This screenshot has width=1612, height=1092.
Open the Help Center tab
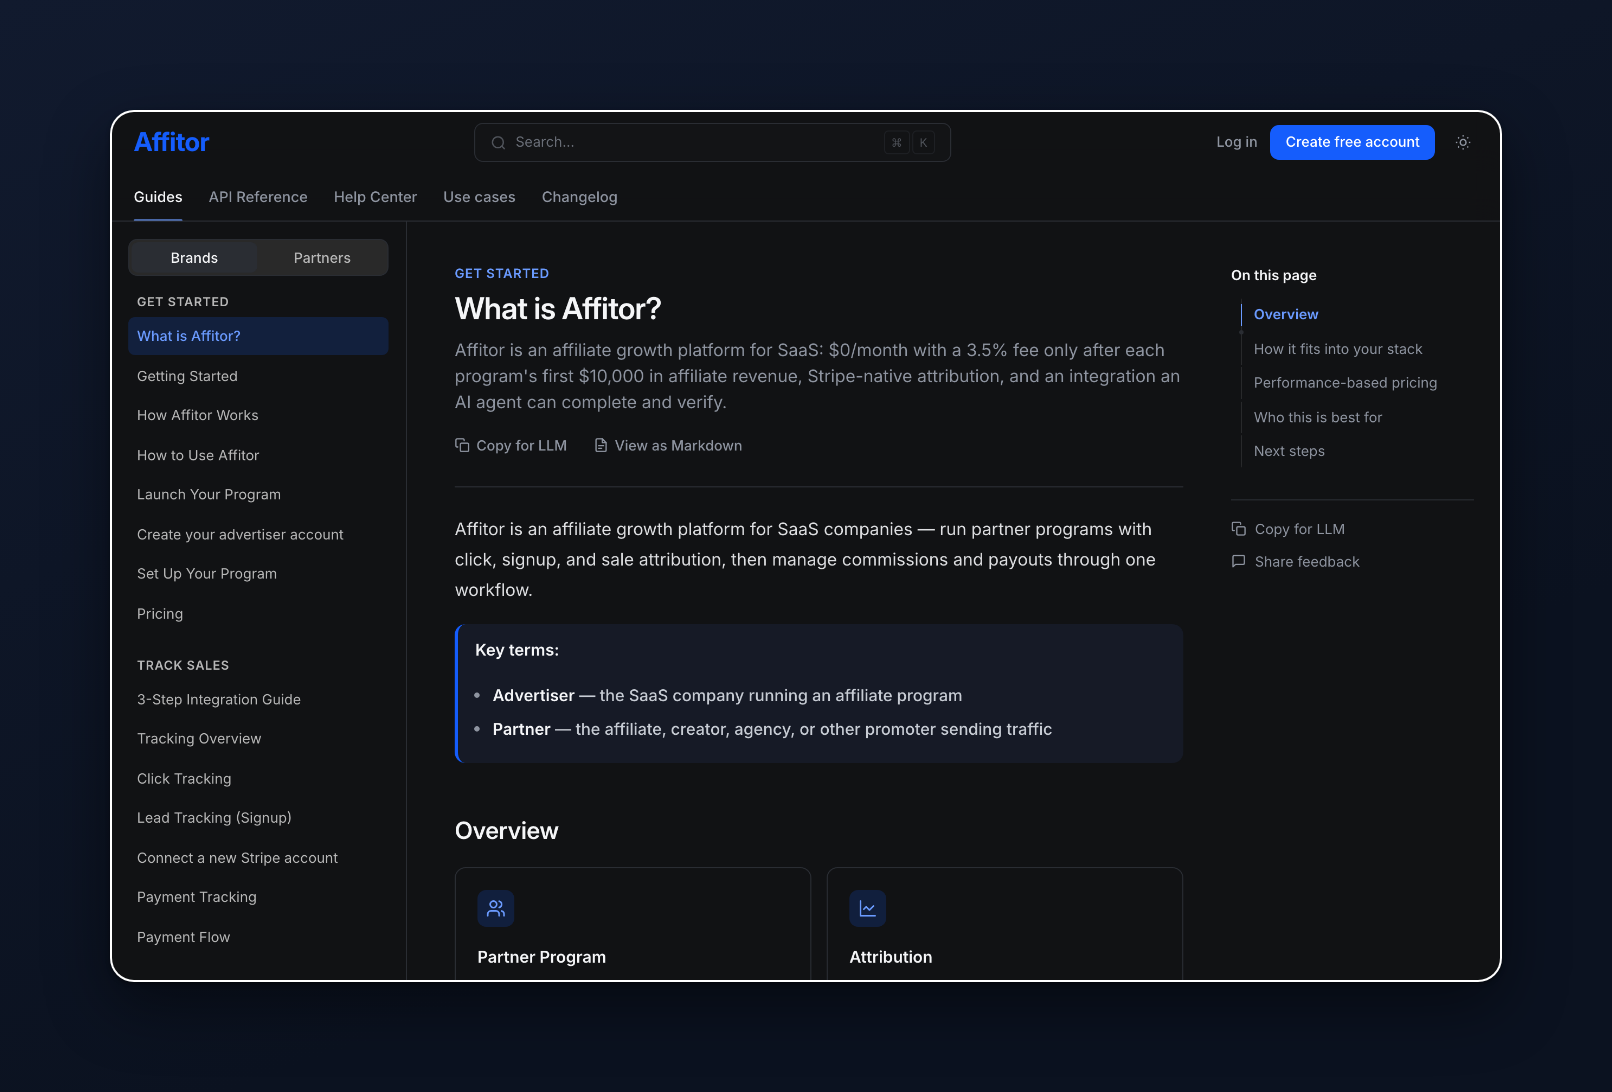pos(375,197)
